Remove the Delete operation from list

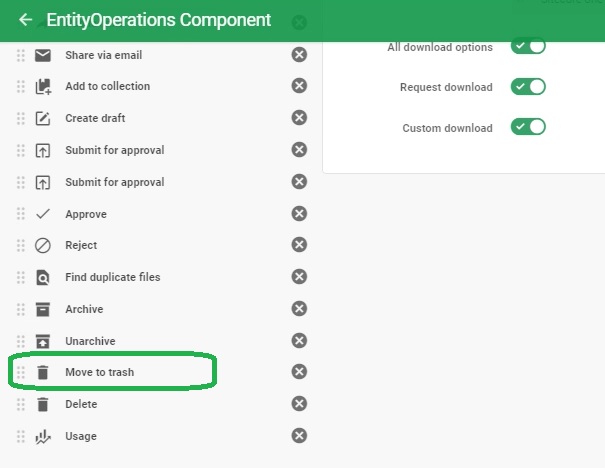pos(299,404)
